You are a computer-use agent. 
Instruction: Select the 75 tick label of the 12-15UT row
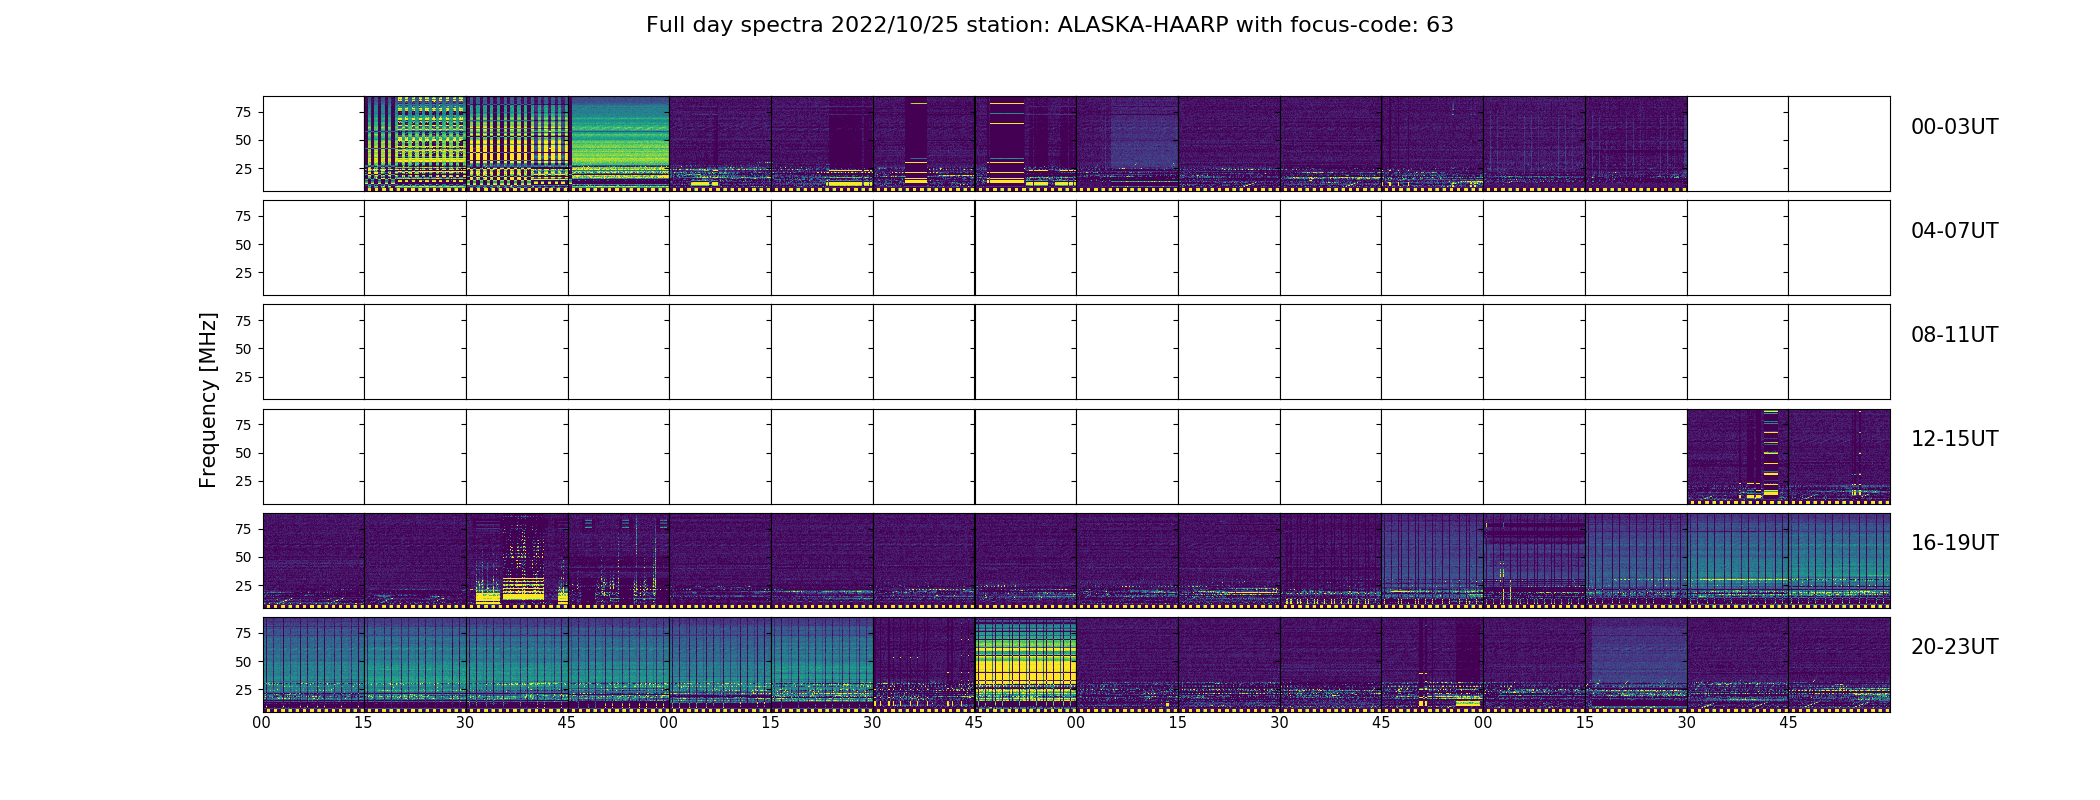point(243,425)
